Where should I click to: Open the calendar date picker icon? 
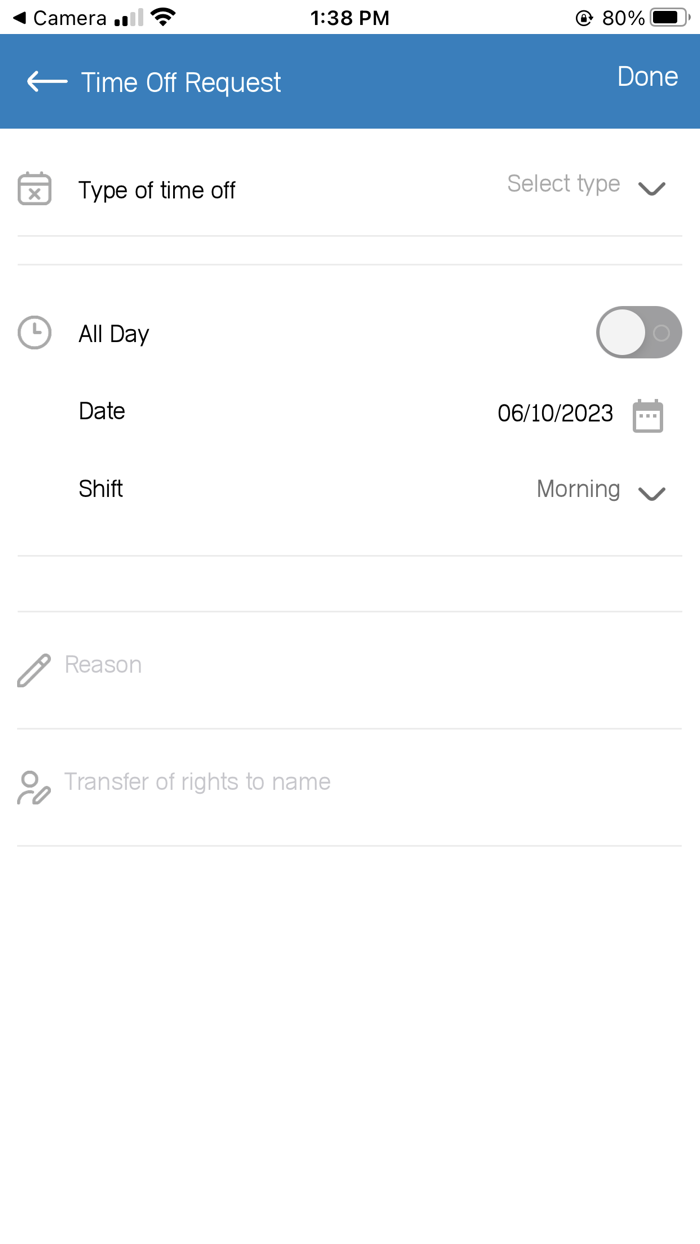pos(648,415)
